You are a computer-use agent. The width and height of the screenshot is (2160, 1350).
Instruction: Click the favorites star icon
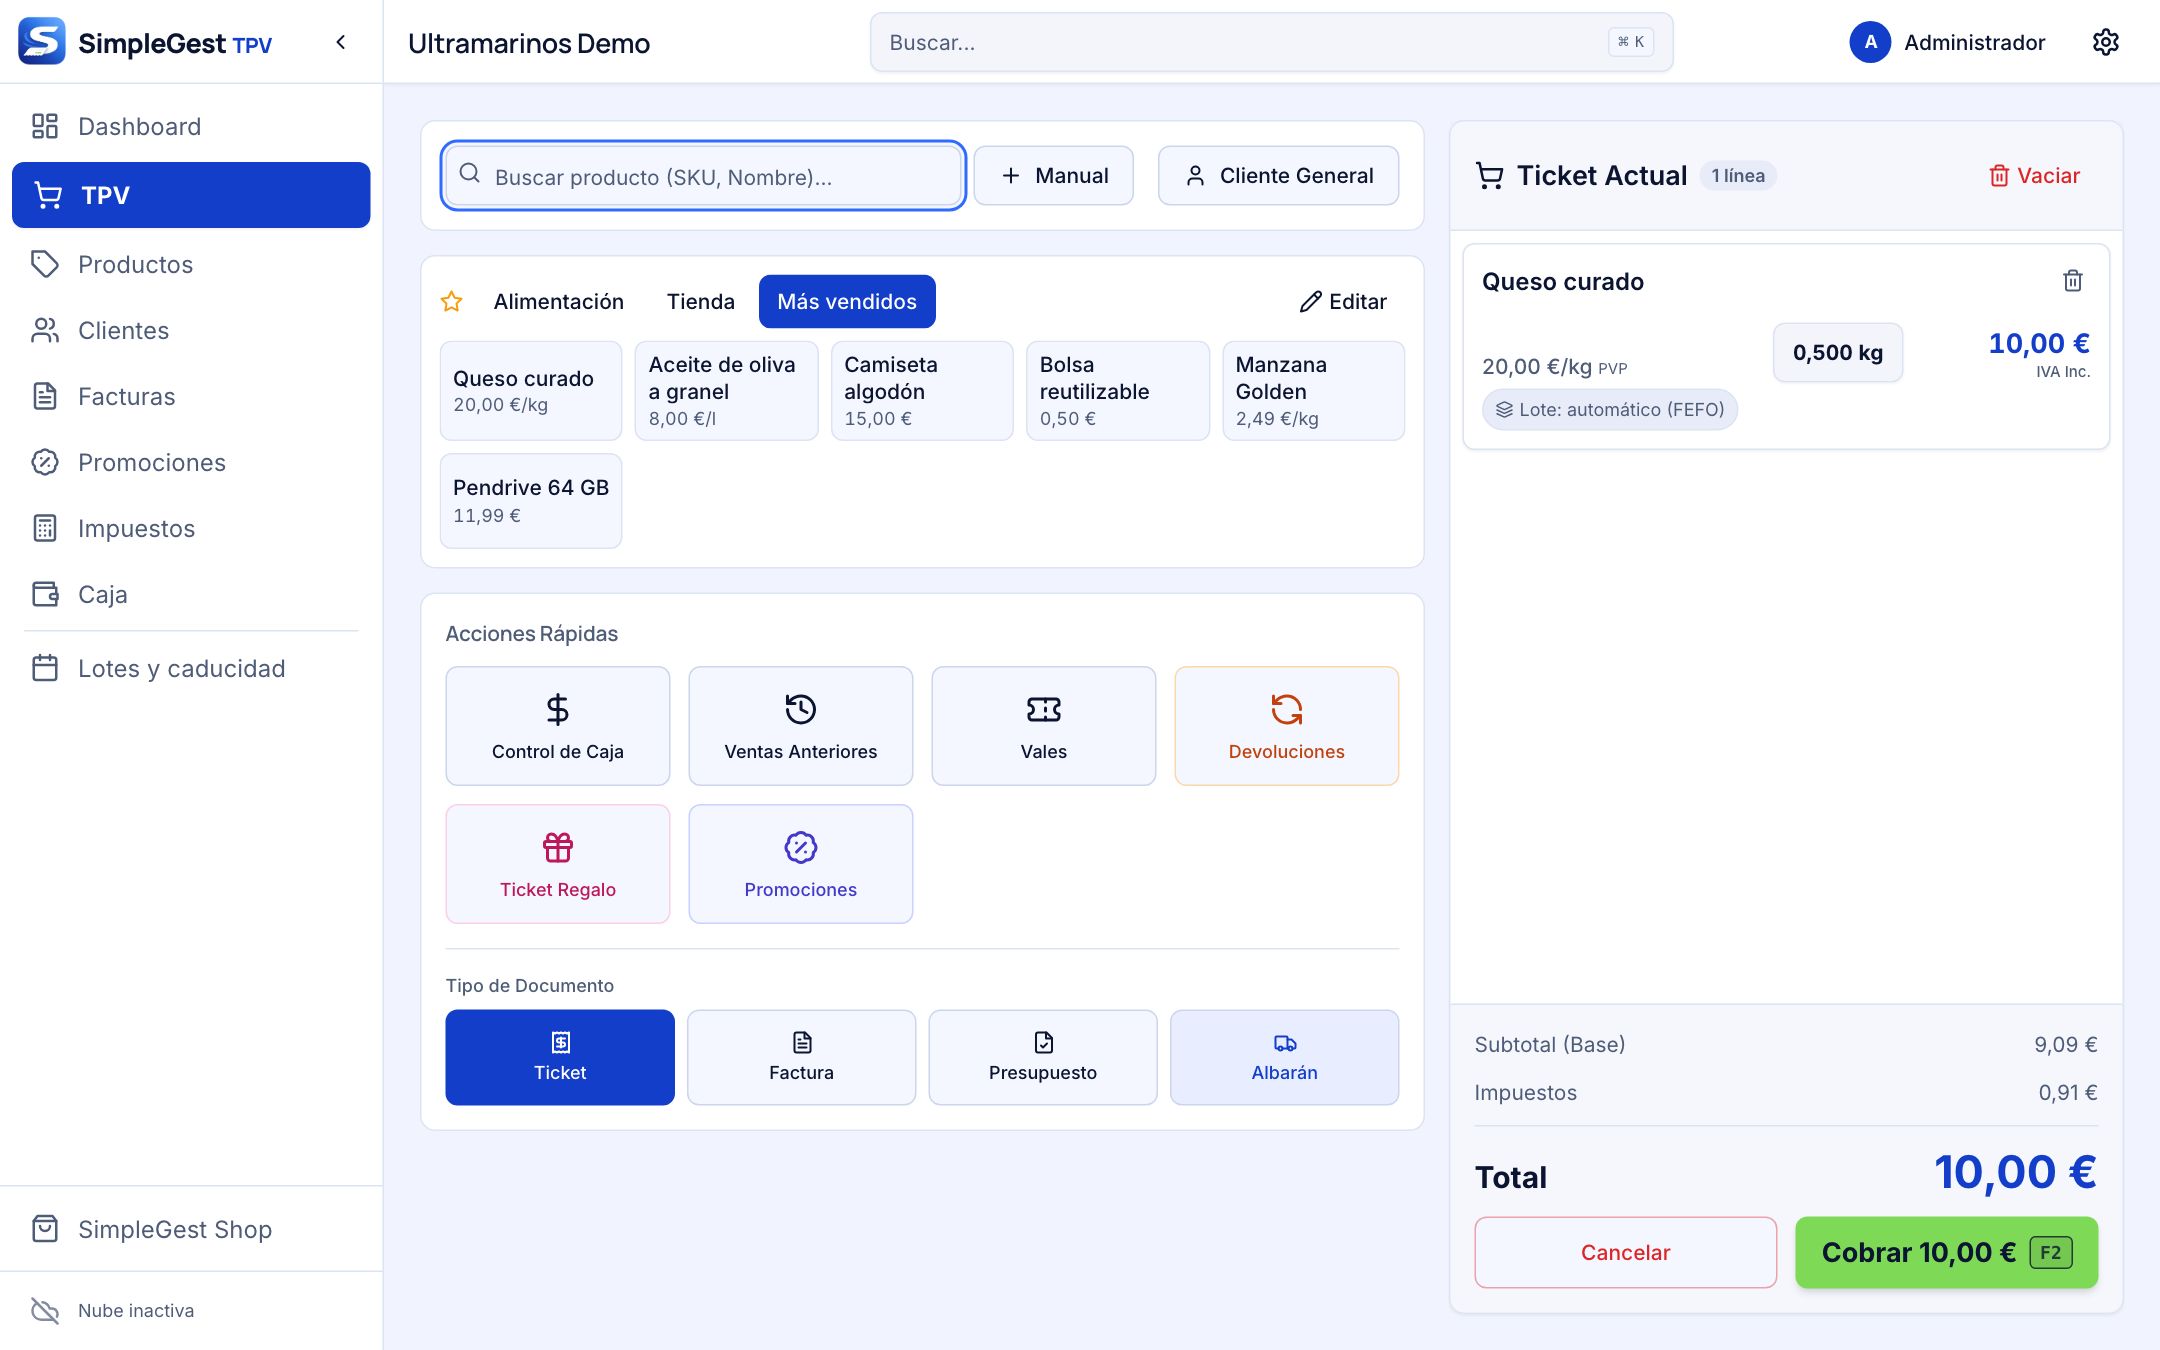(451, 301)
